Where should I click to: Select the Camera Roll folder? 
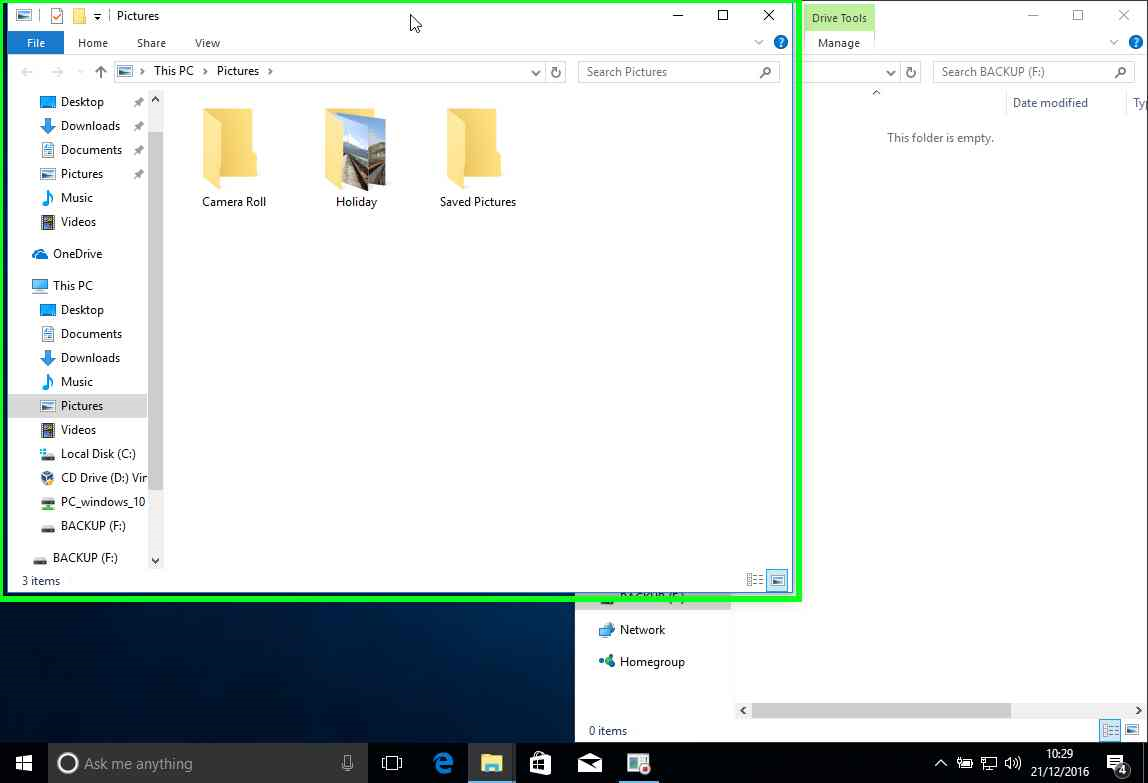pyautogui.click(x=234, y=157)
